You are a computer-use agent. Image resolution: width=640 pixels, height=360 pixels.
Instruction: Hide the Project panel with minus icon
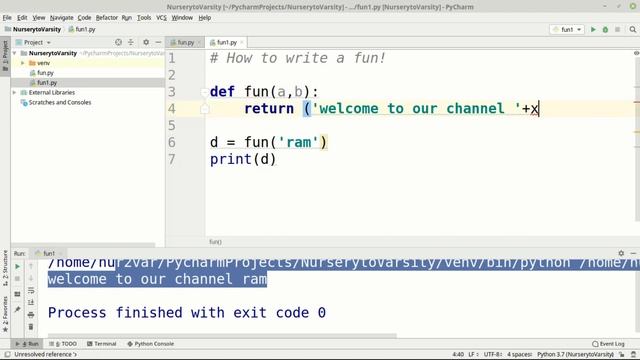[158, 42]
